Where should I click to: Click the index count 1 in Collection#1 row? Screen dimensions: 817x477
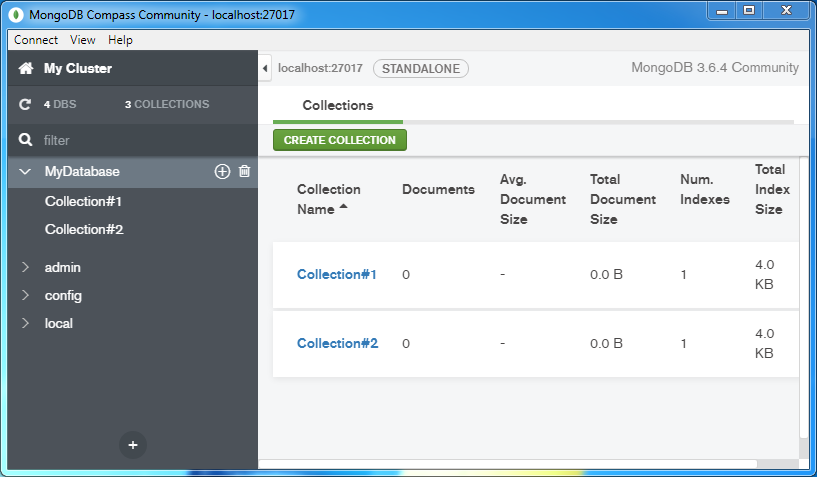point(684,274)
